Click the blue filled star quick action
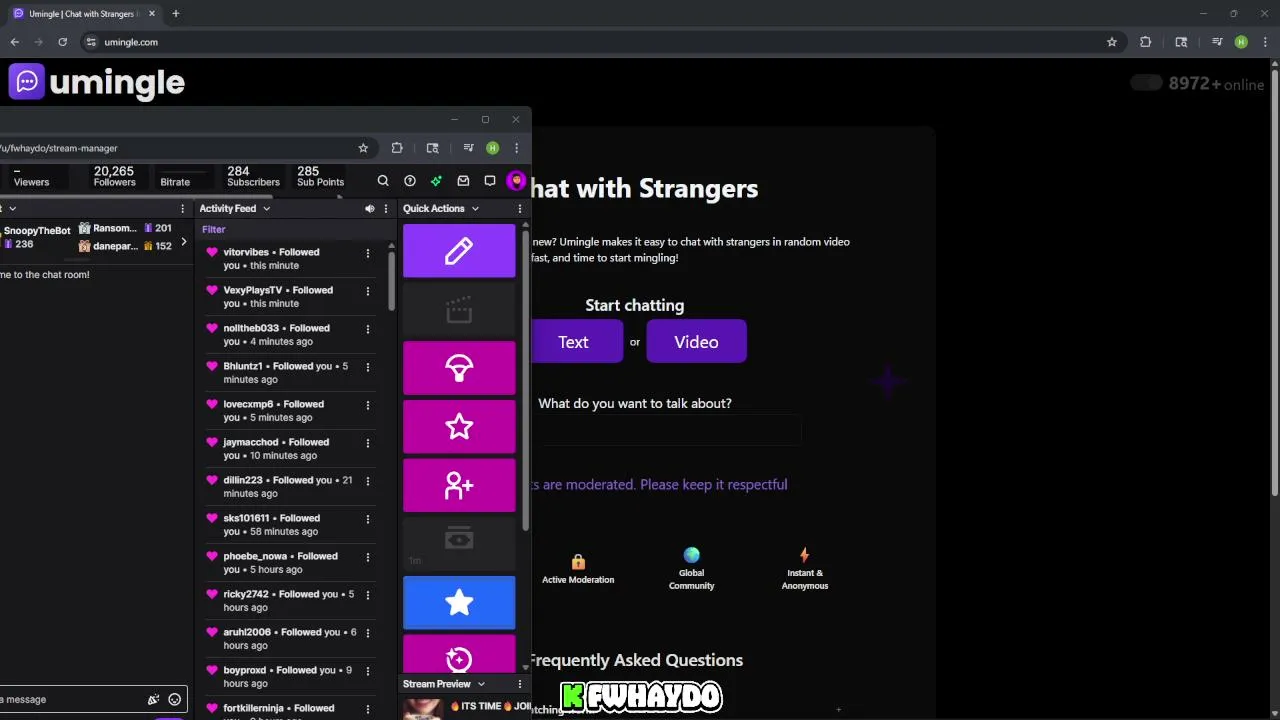This screenshot has height=720, width=1280. pyautogui.click(x=459, y=603)
